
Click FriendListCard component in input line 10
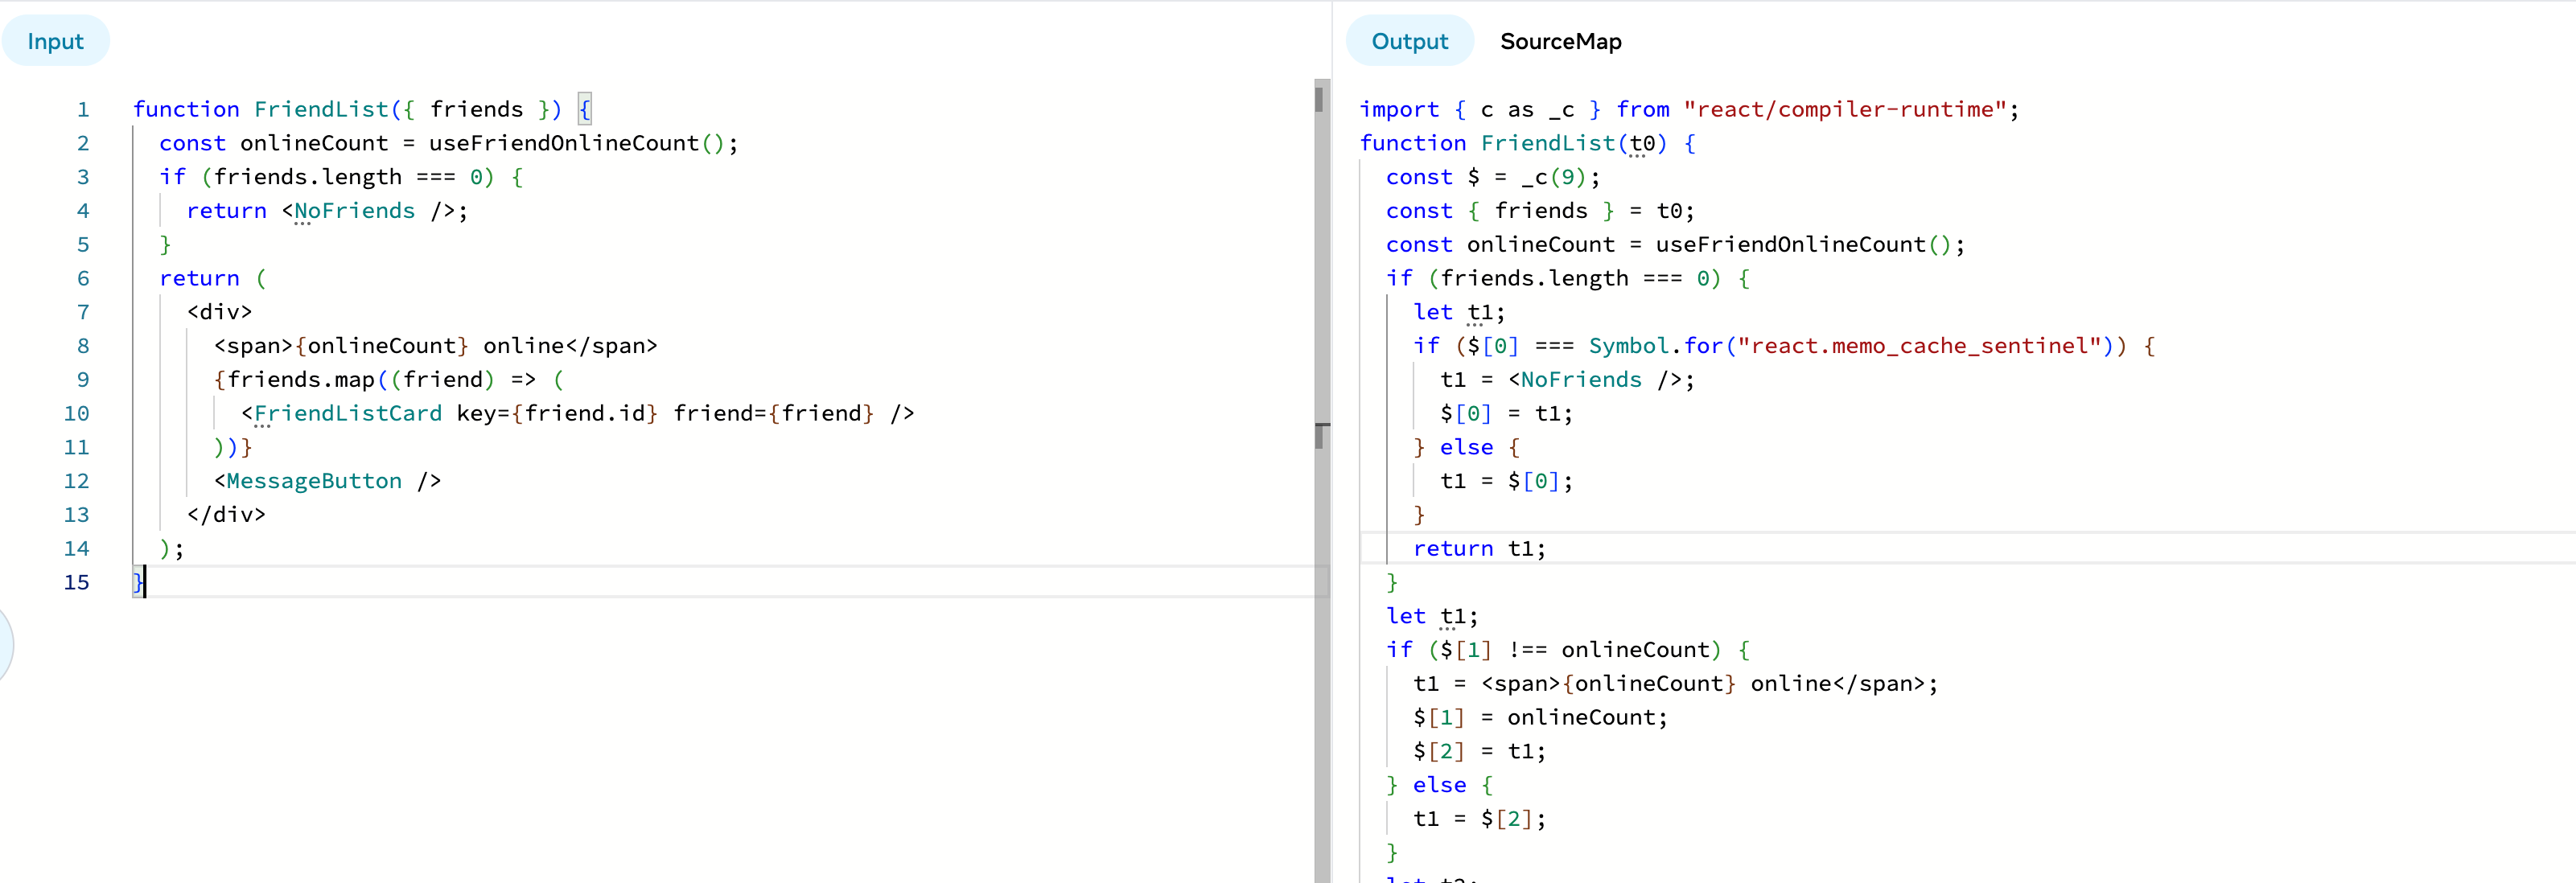[x=347, y=413]
